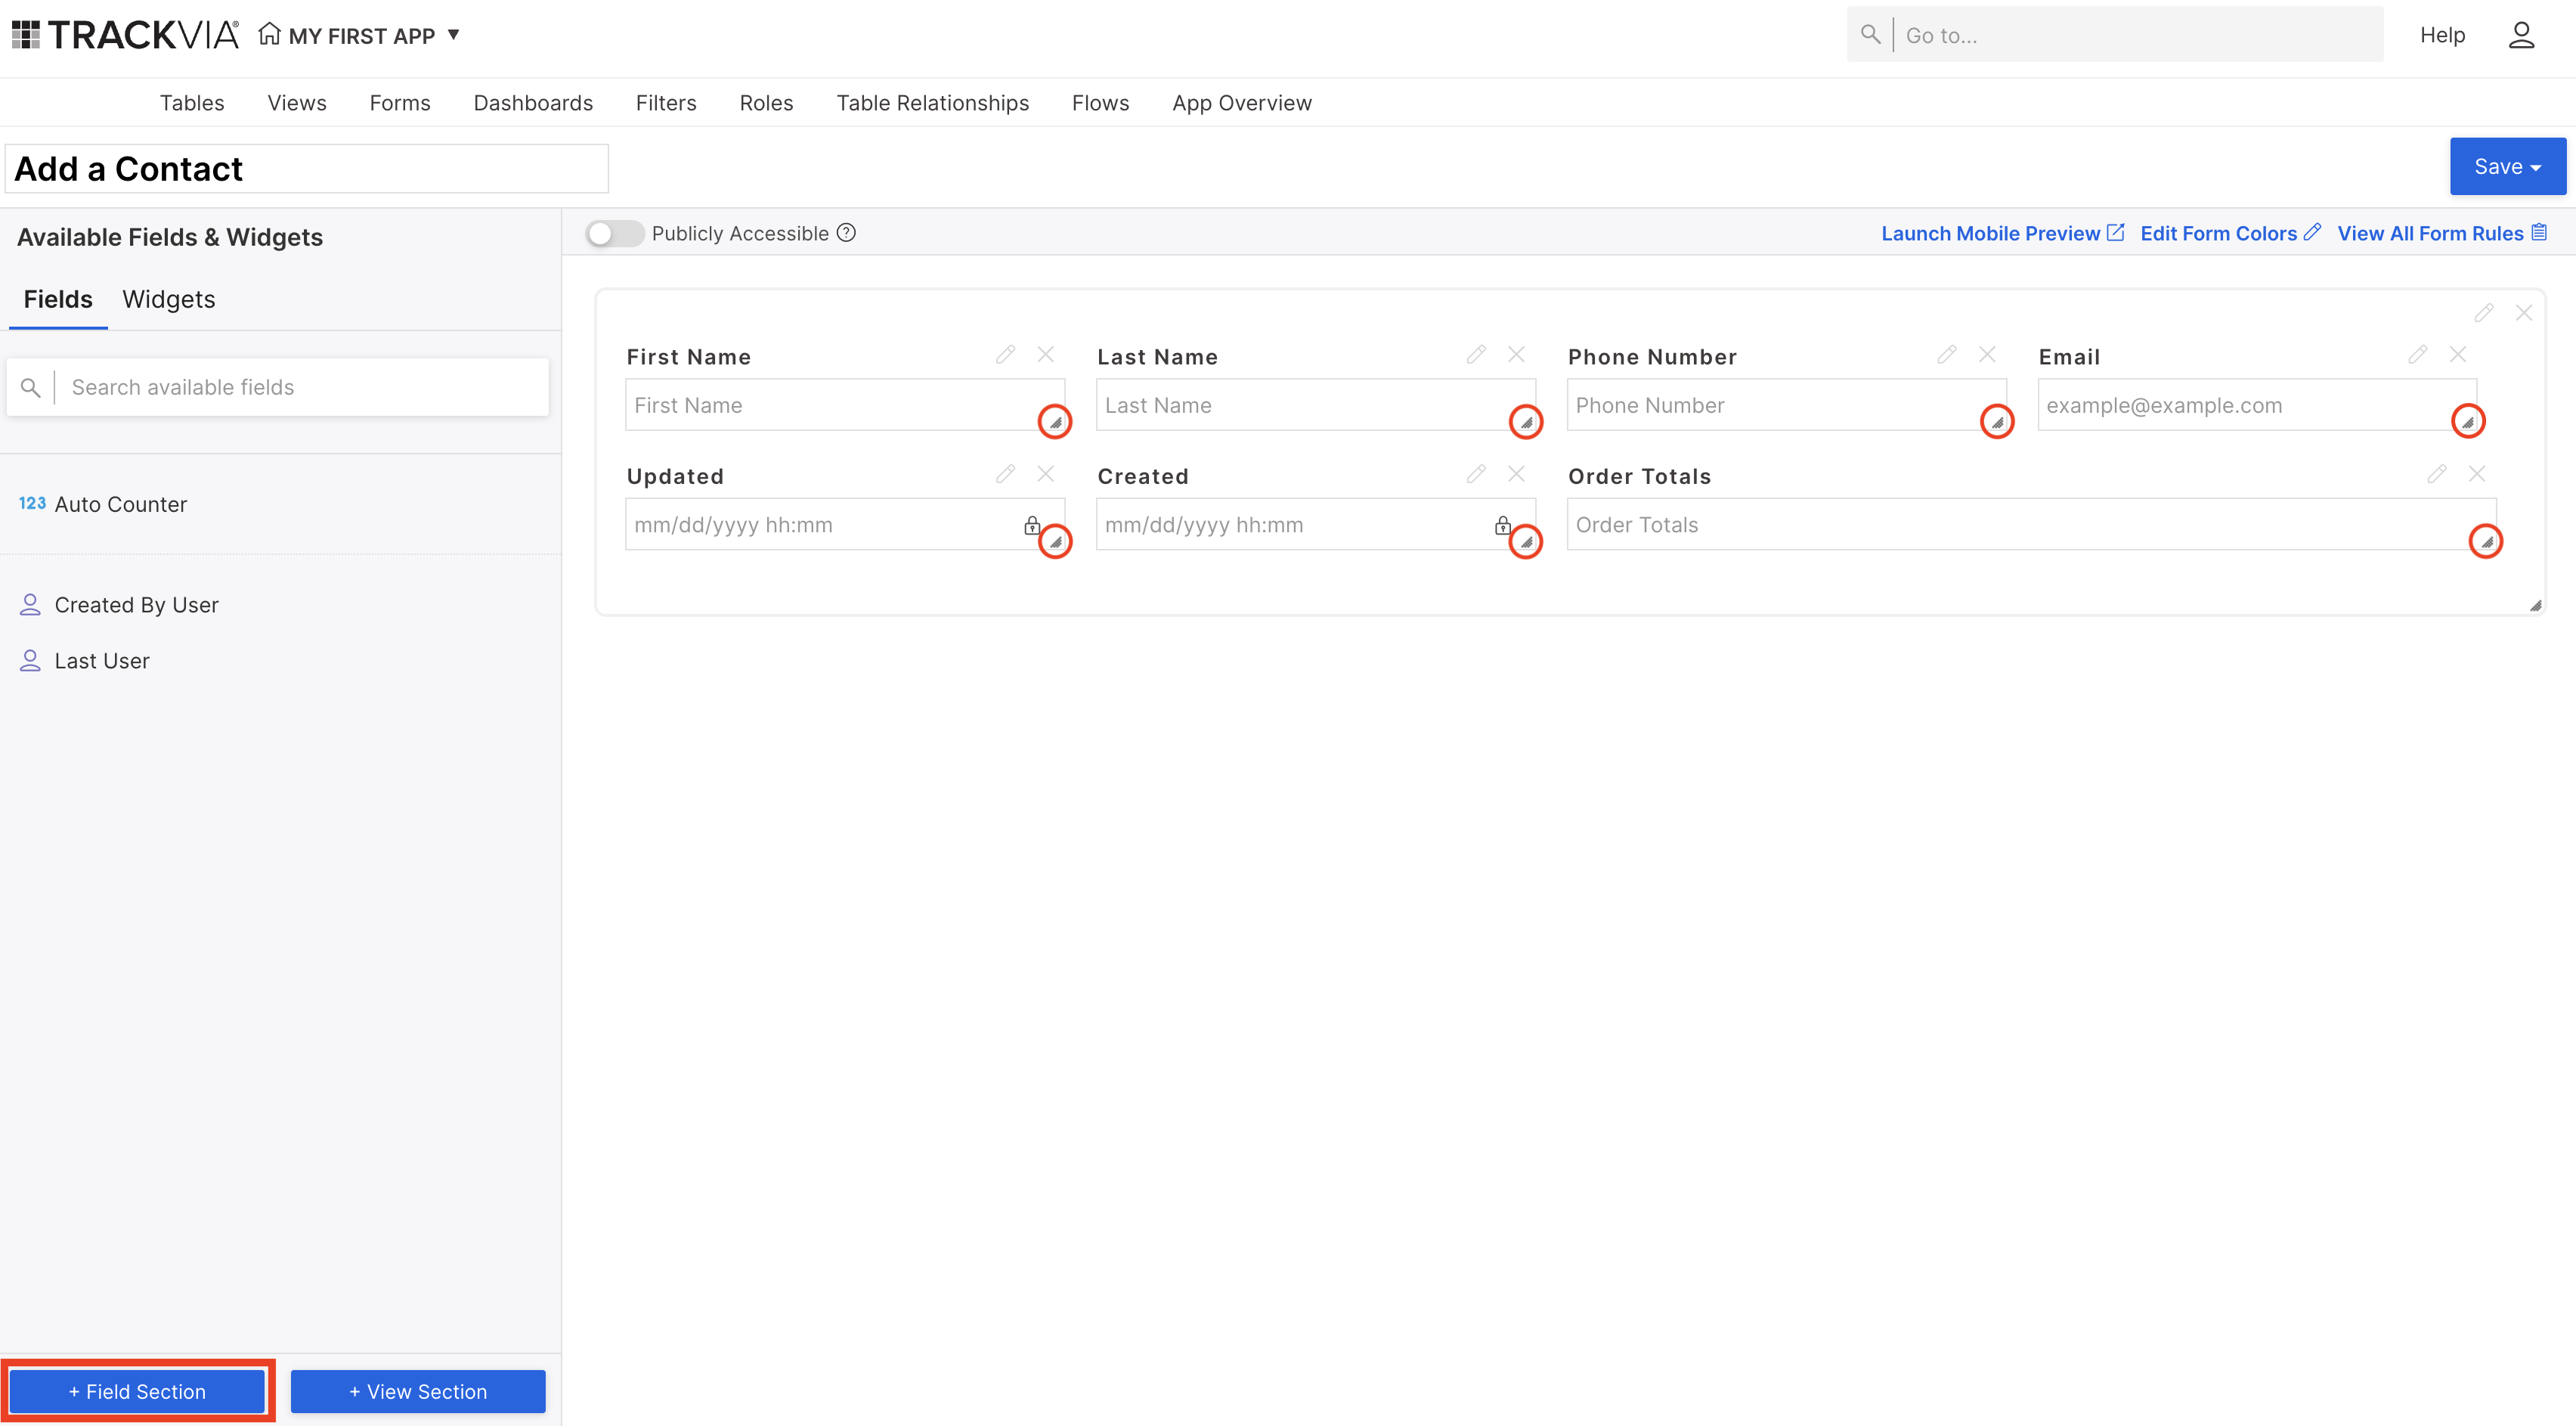Click the Phone Number input box
The width and height of the screenshot is (2576, 1426).
[1787, 405]
